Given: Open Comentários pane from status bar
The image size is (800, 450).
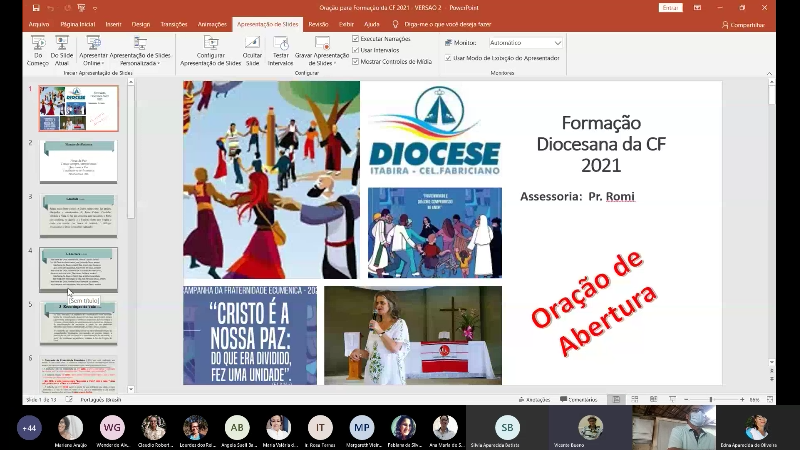Looking at the screenshot, I should [x=580, y=399].
